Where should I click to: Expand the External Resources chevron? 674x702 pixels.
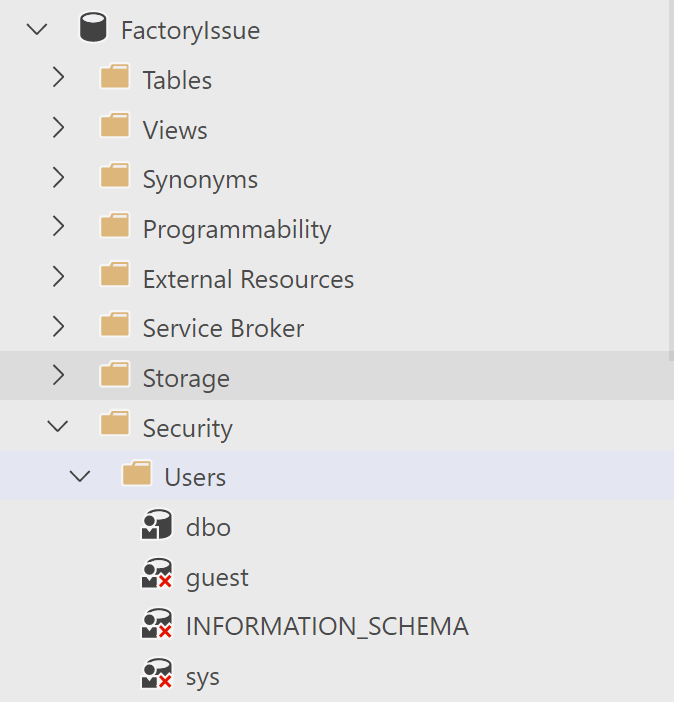(x=58, y=276)
